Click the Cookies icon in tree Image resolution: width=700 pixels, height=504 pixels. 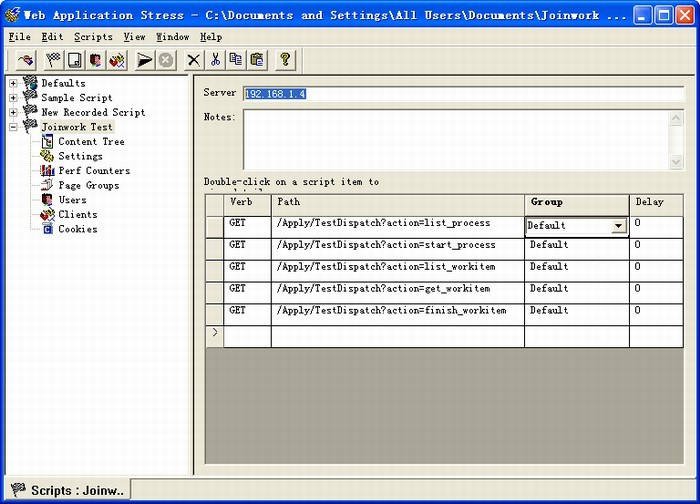(47, 229)
